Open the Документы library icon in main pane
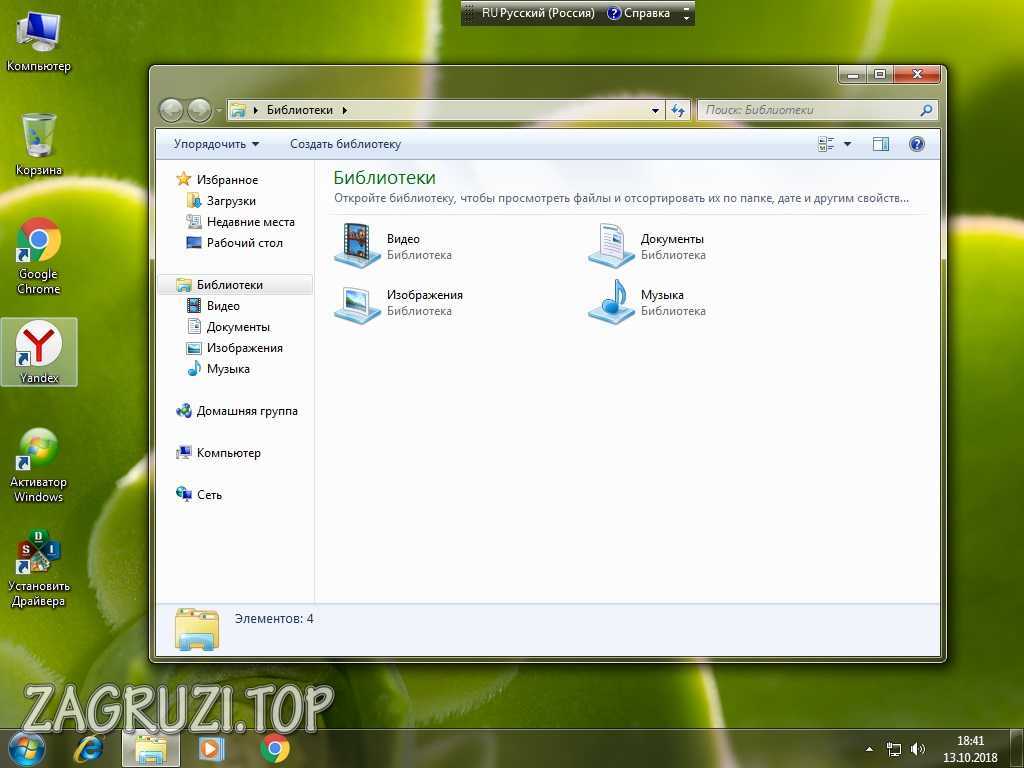This screenshot has height=768, width=1024. (611, 246)
